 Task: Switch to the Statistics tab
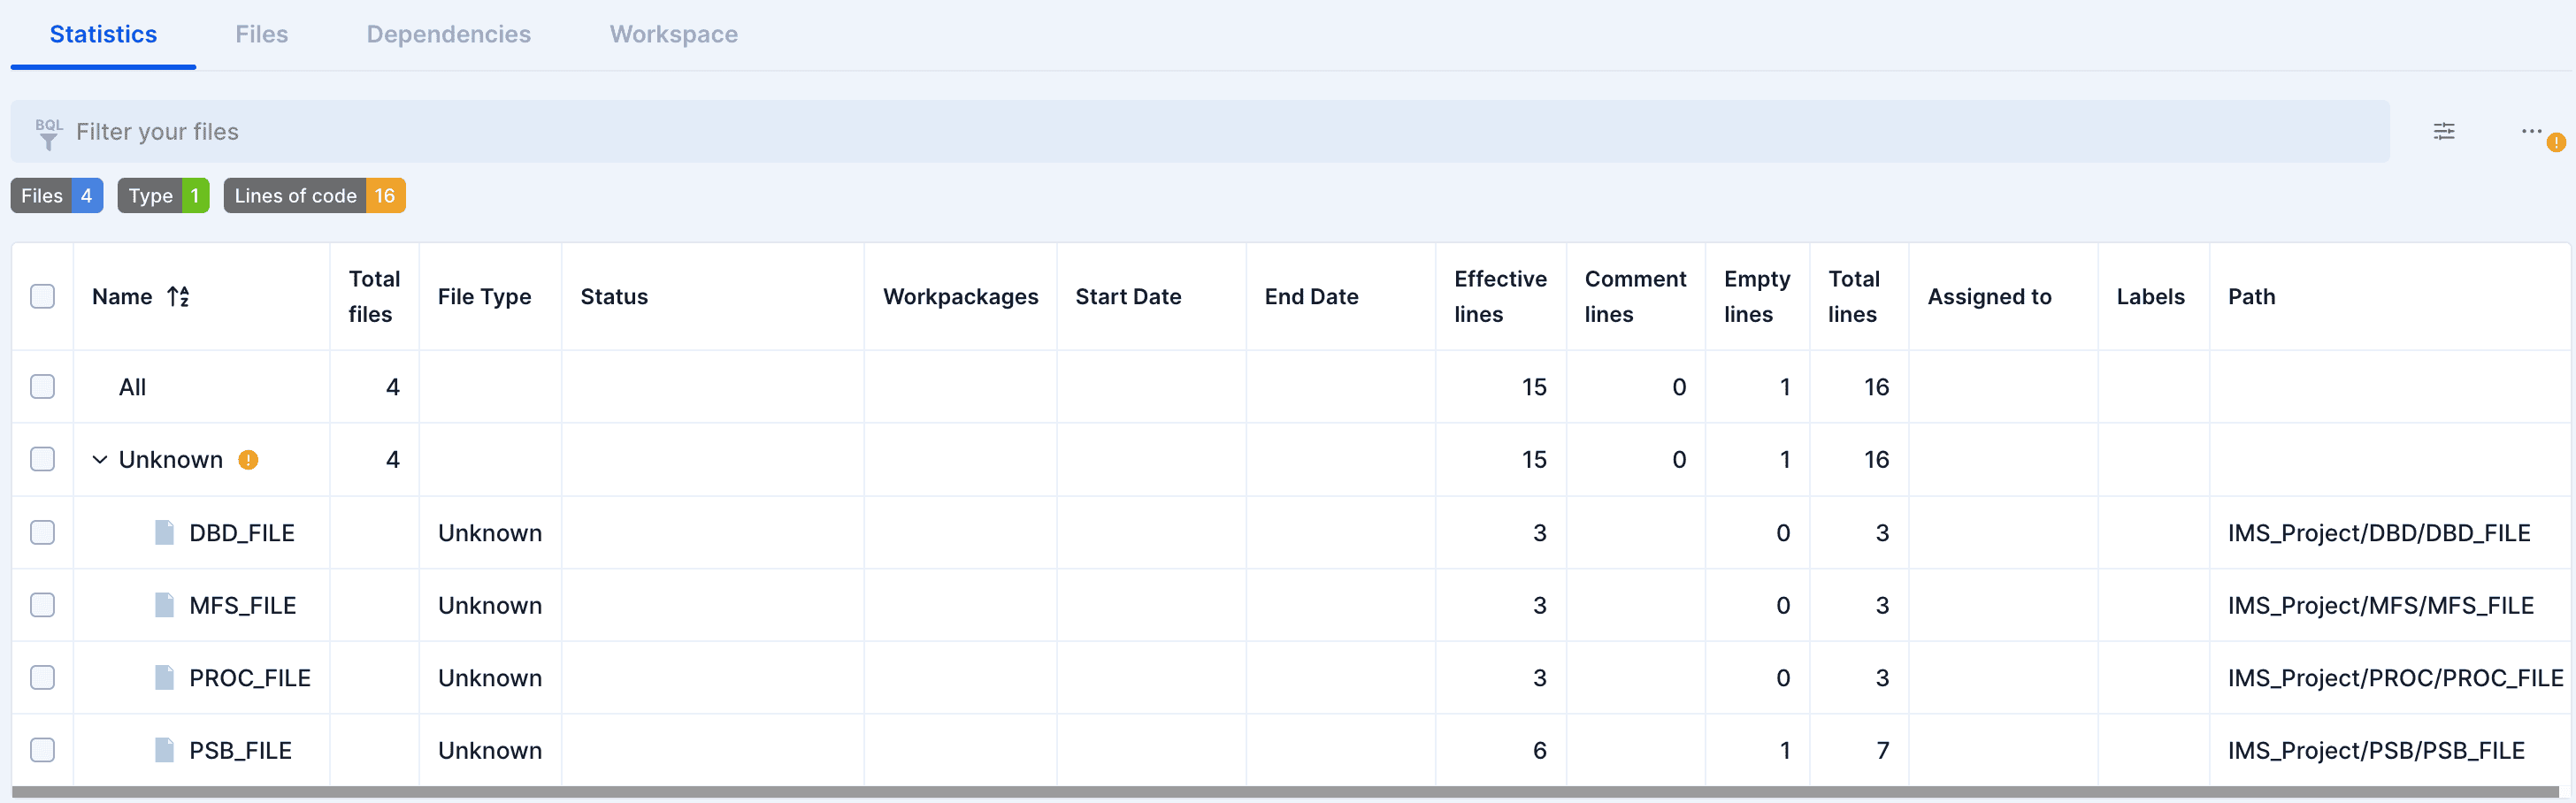103,34
